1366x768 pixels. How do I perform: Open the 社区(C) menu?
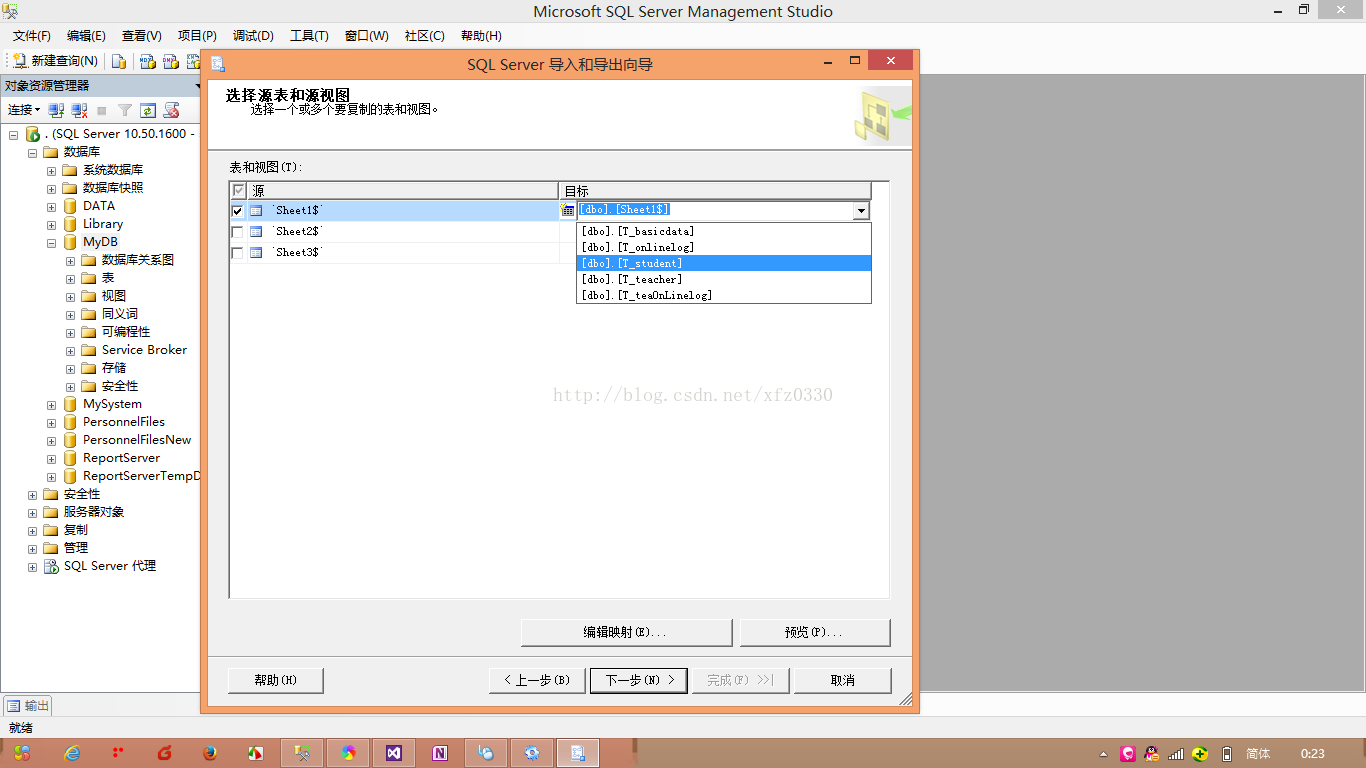point(424,36)
